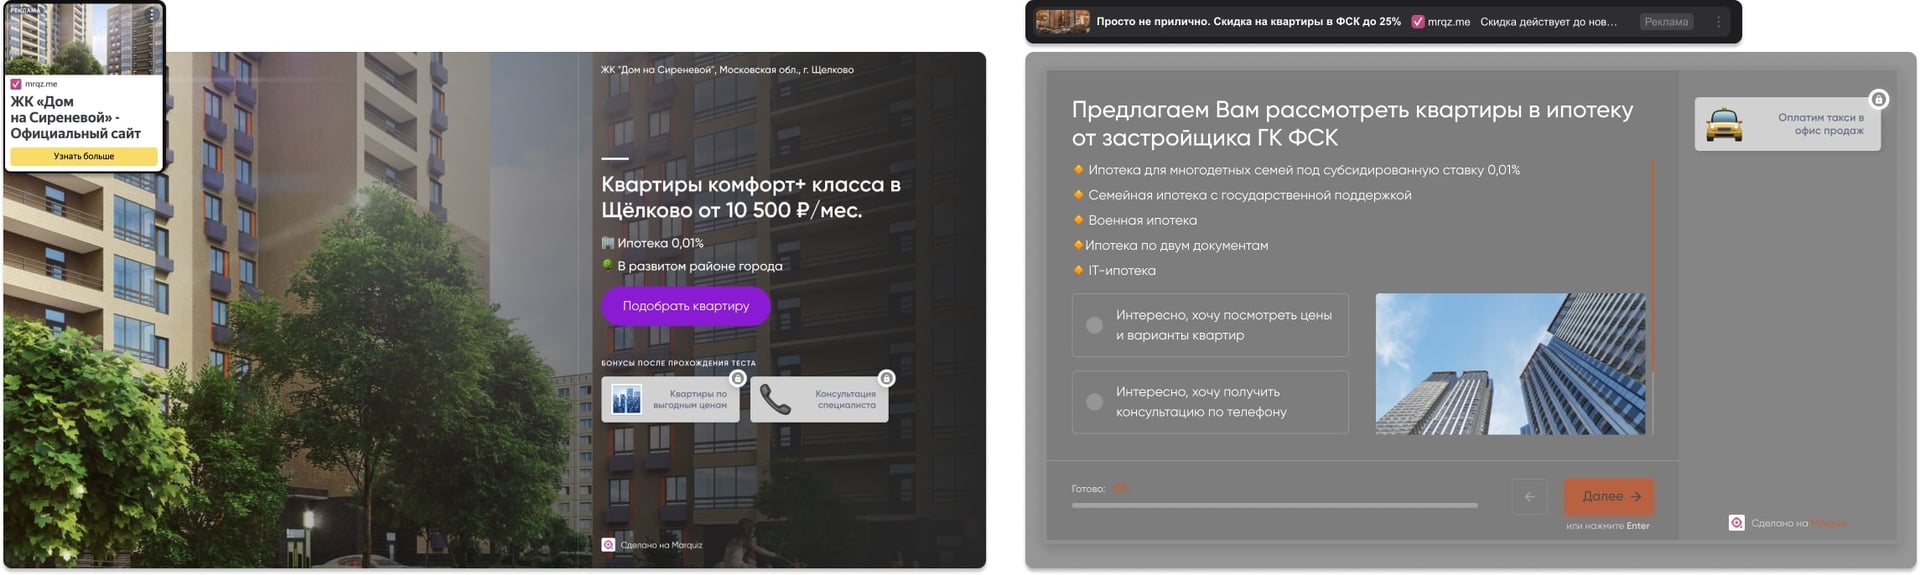Click the buildings icon on the apartments bonus card

pos(626,400)
